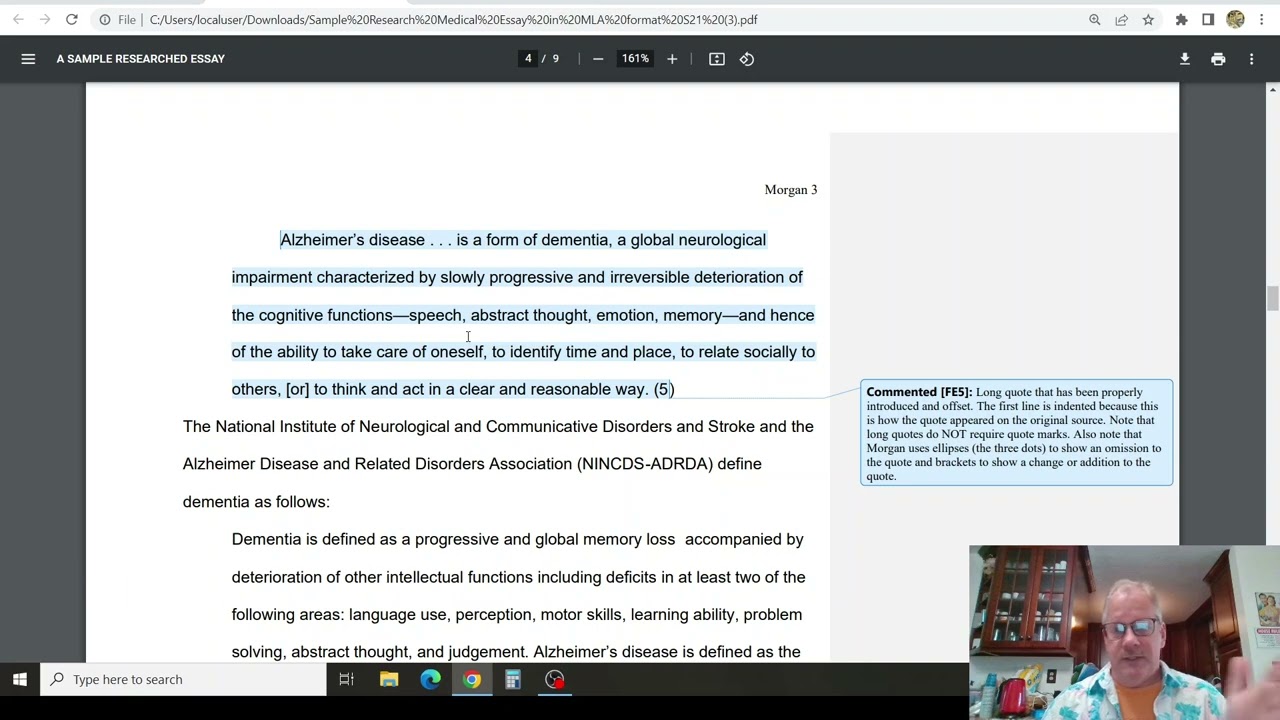Open the PDF sidebar menu icon
The height and width of the screenshot is (720, 1280).
pos(28,59)
